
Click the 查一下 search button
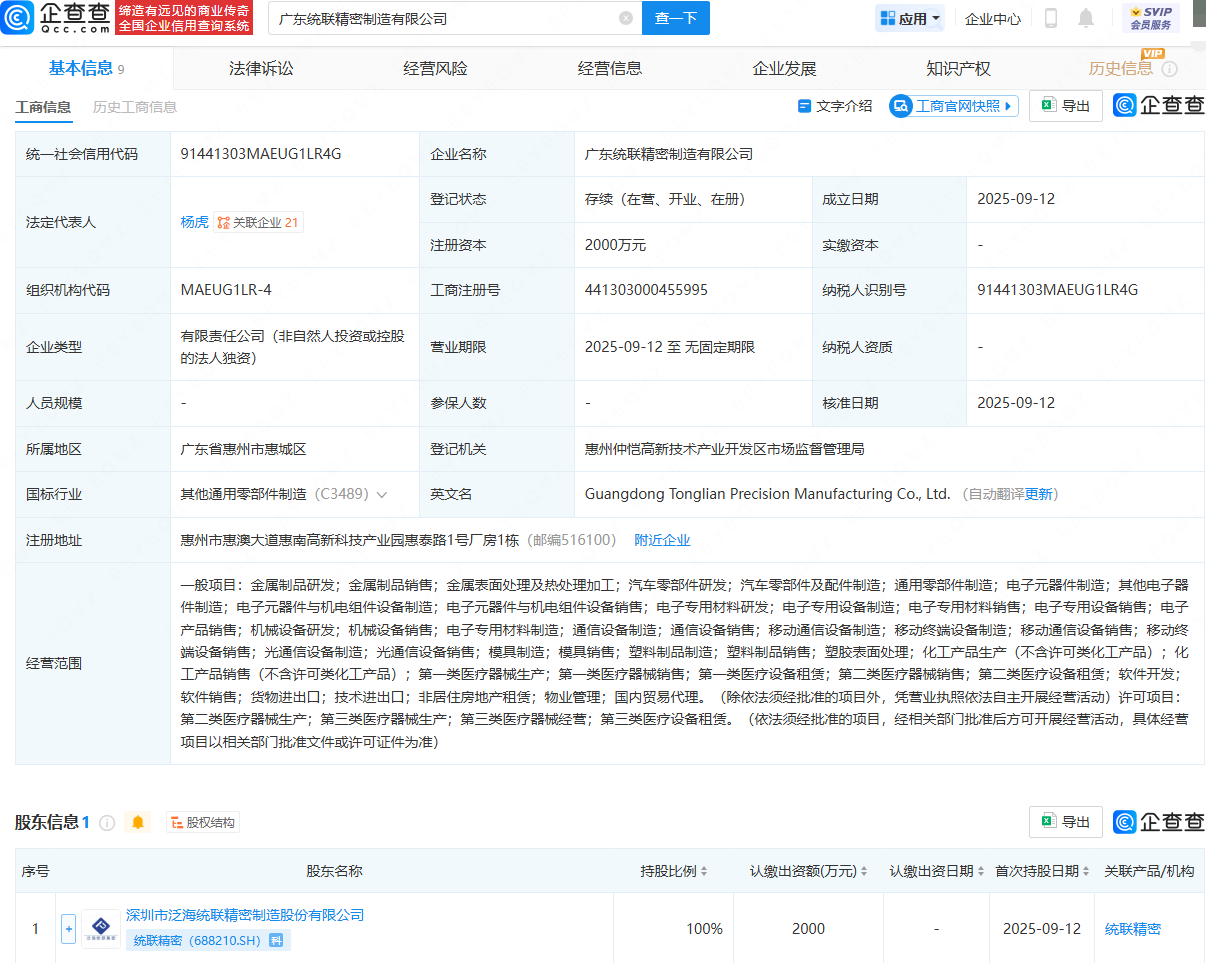click(x=675, y=18)
